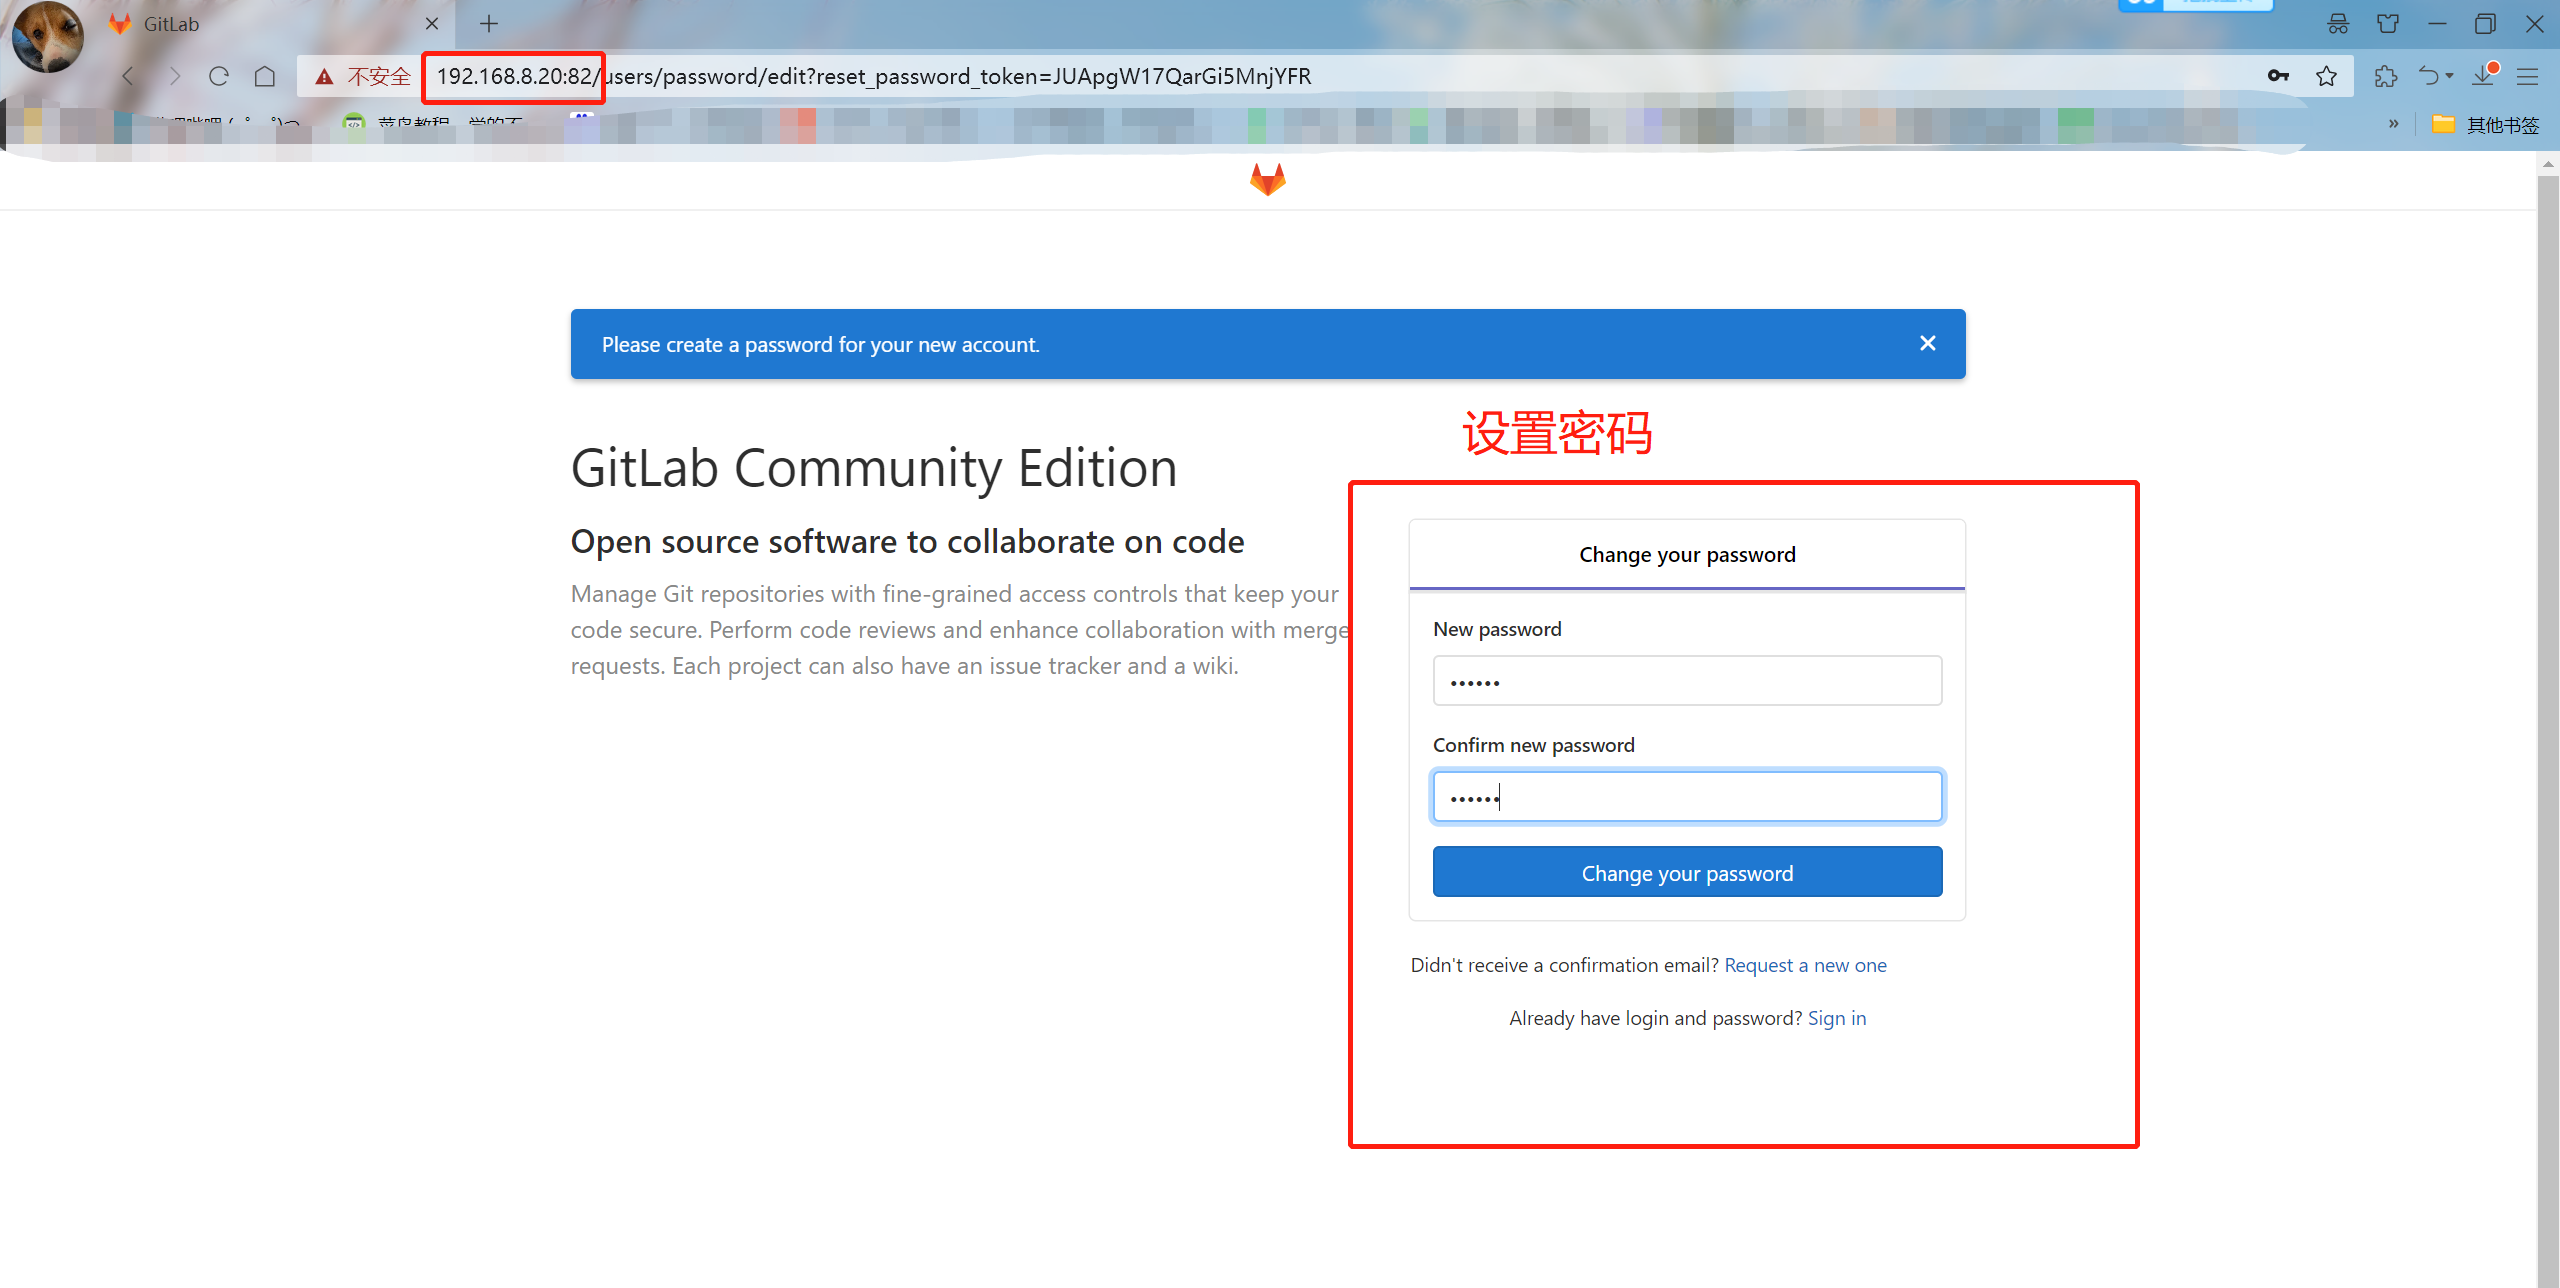Show more bookmarks double chevron

[x=2393, y=123]
